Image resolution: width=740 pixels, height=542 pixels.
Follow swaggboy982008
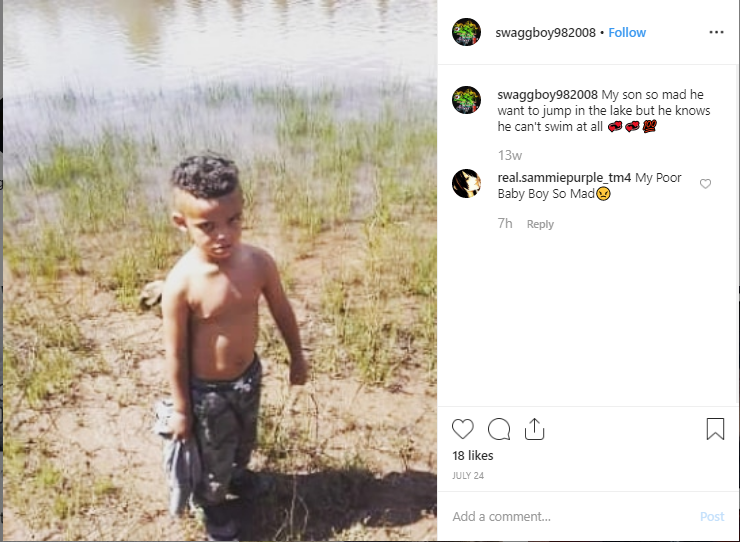click(x=627, y=33)
